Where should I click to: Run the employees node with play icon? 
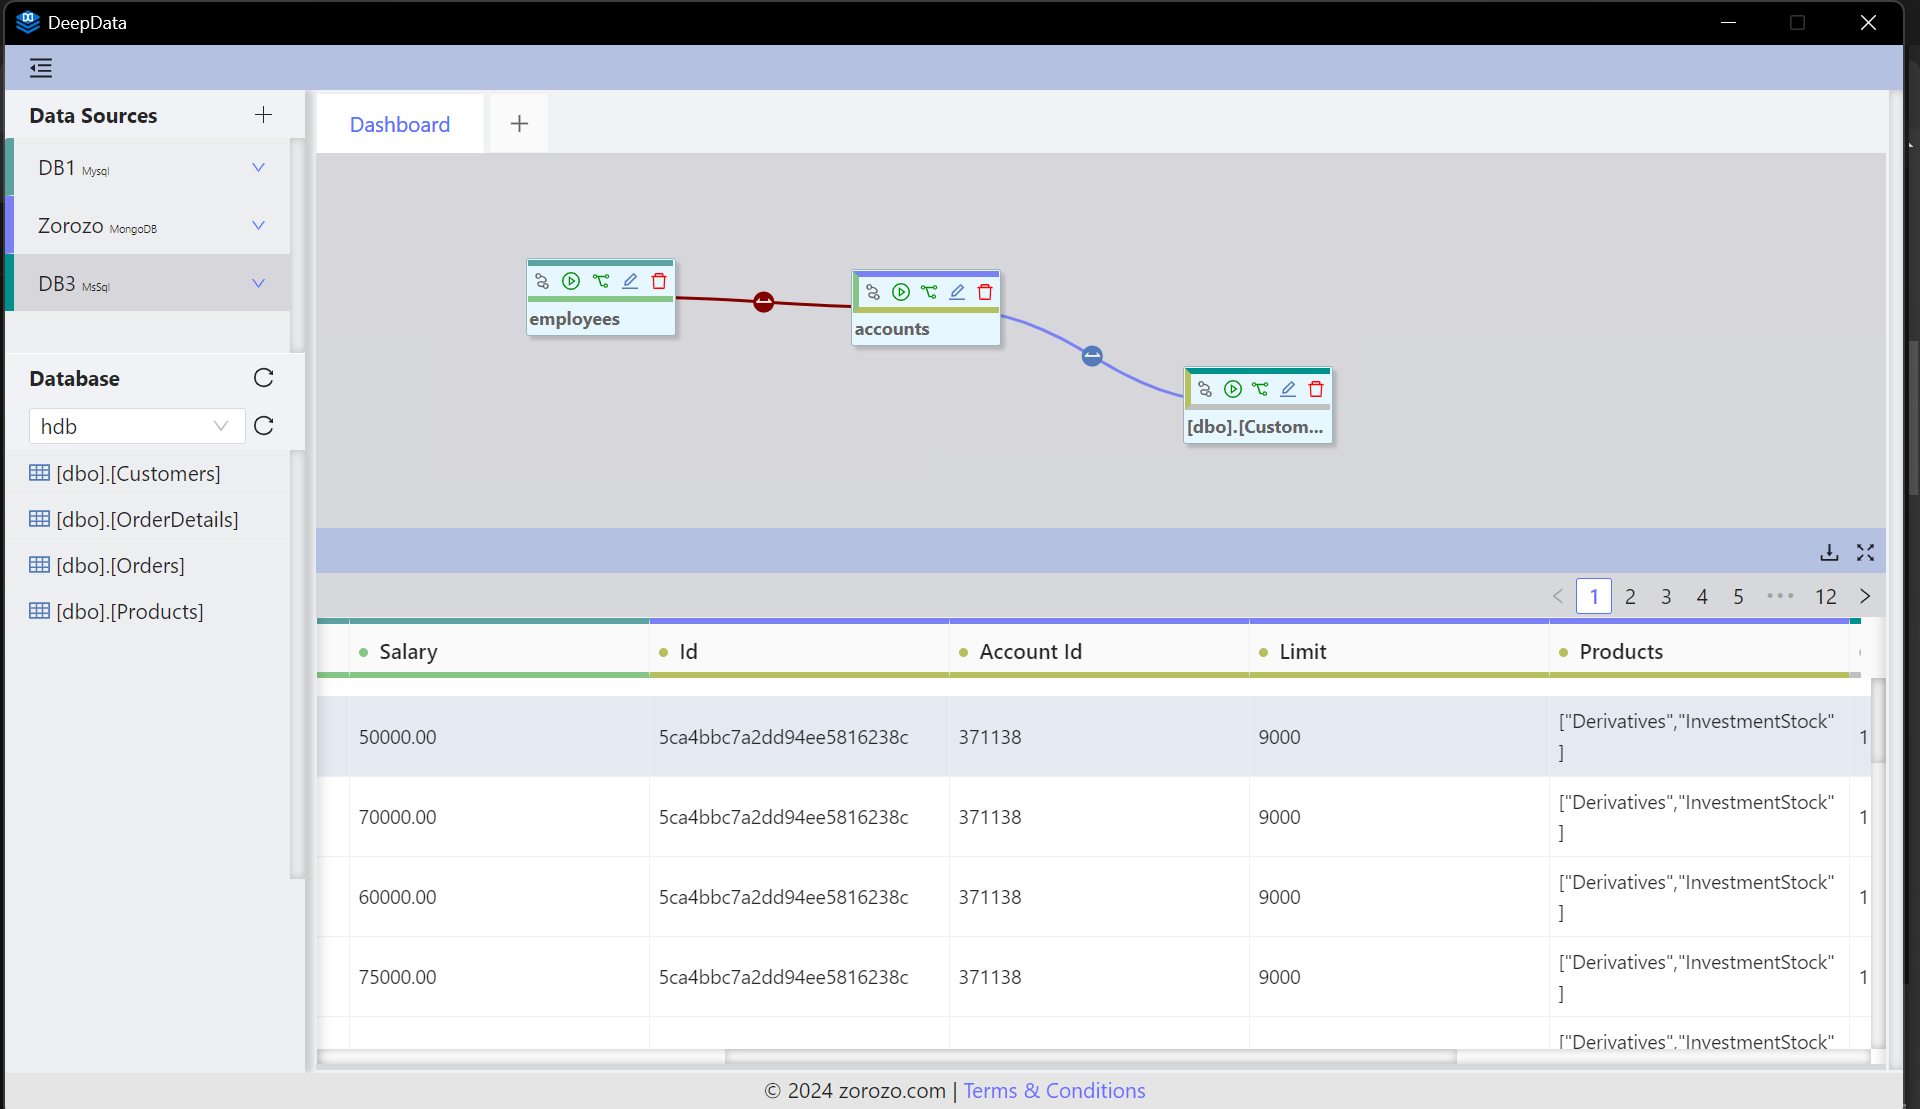click(x=571, y=281)
